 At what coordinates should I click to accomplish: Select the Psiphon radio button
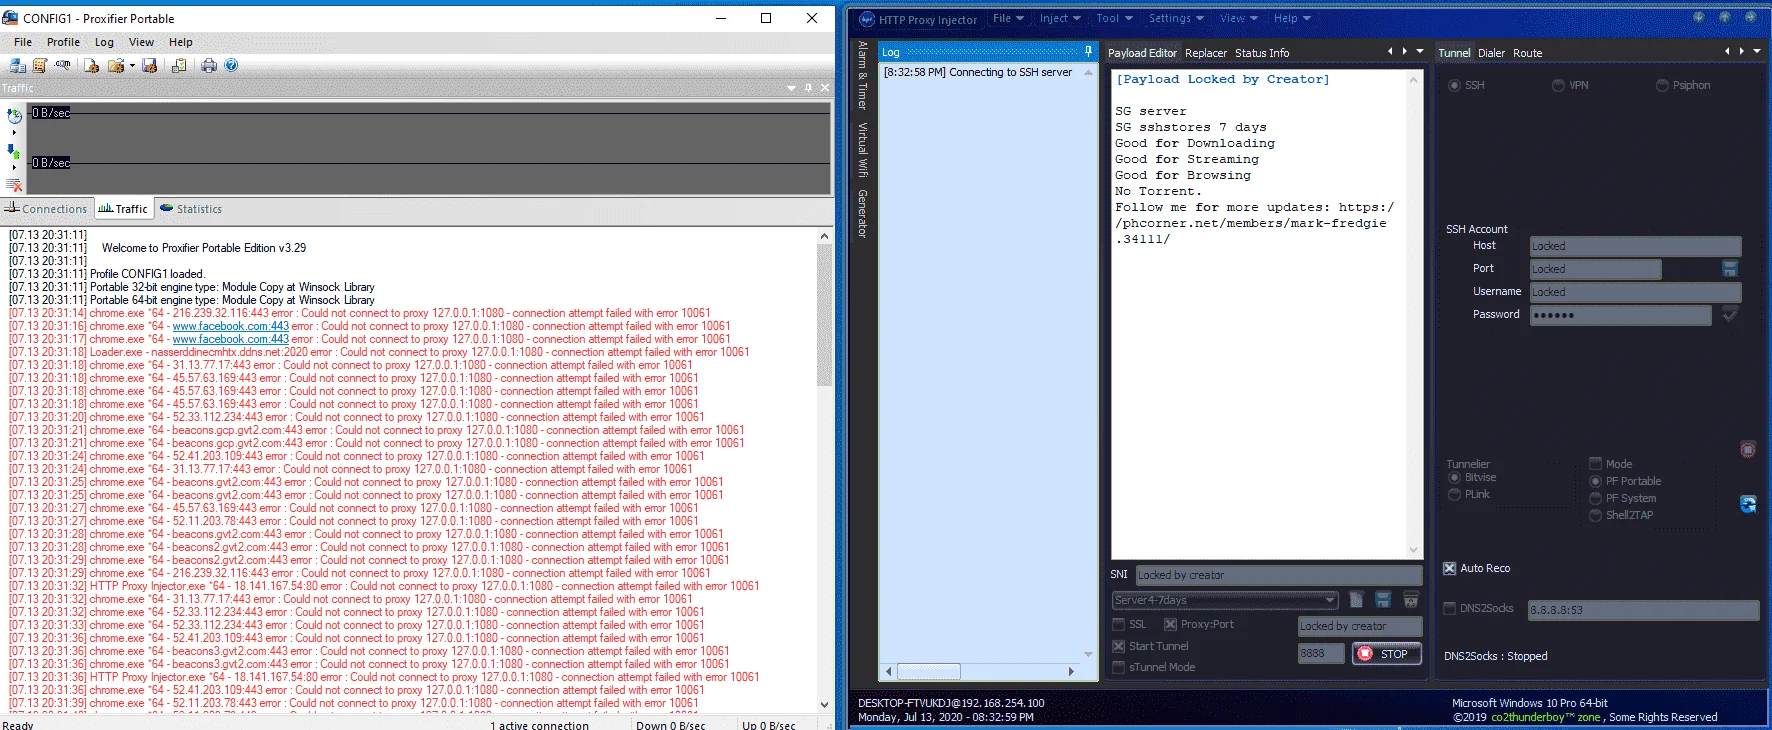pyautogui.click(x=1662, y=85)
